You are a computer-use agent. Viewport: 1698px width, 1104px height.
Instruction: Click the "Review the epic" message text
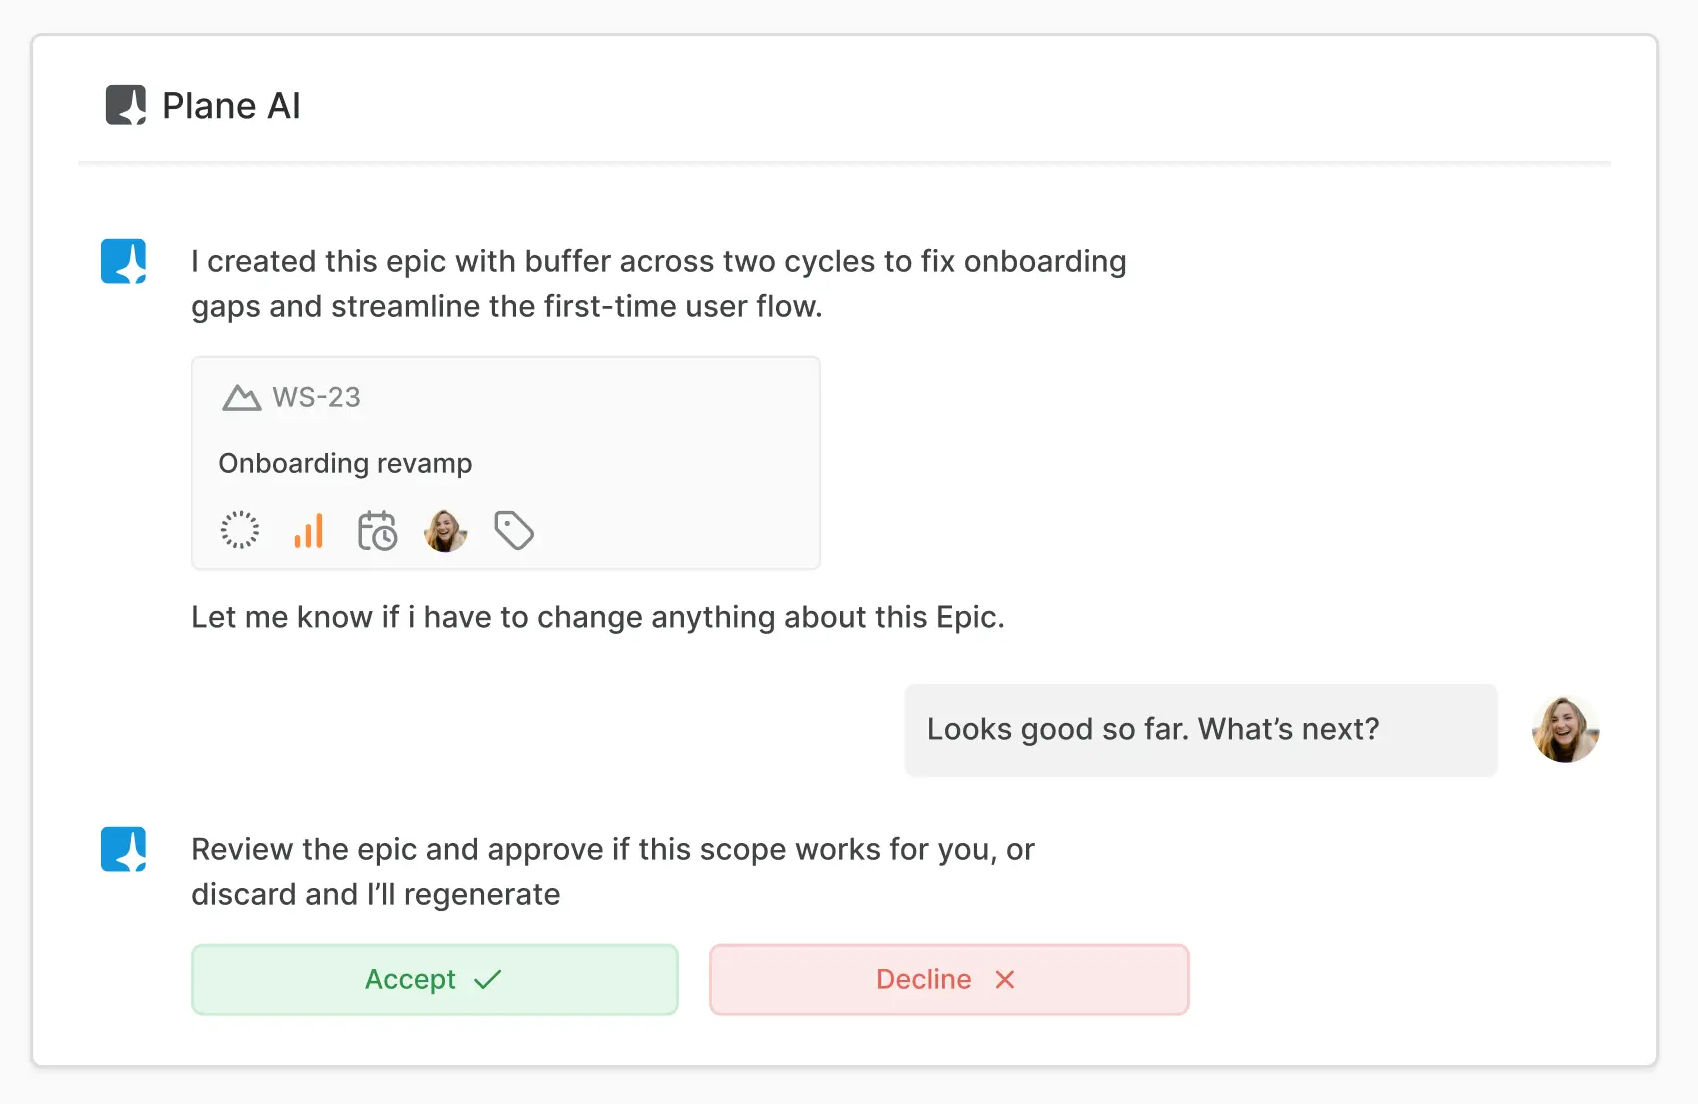click(612, 871)
